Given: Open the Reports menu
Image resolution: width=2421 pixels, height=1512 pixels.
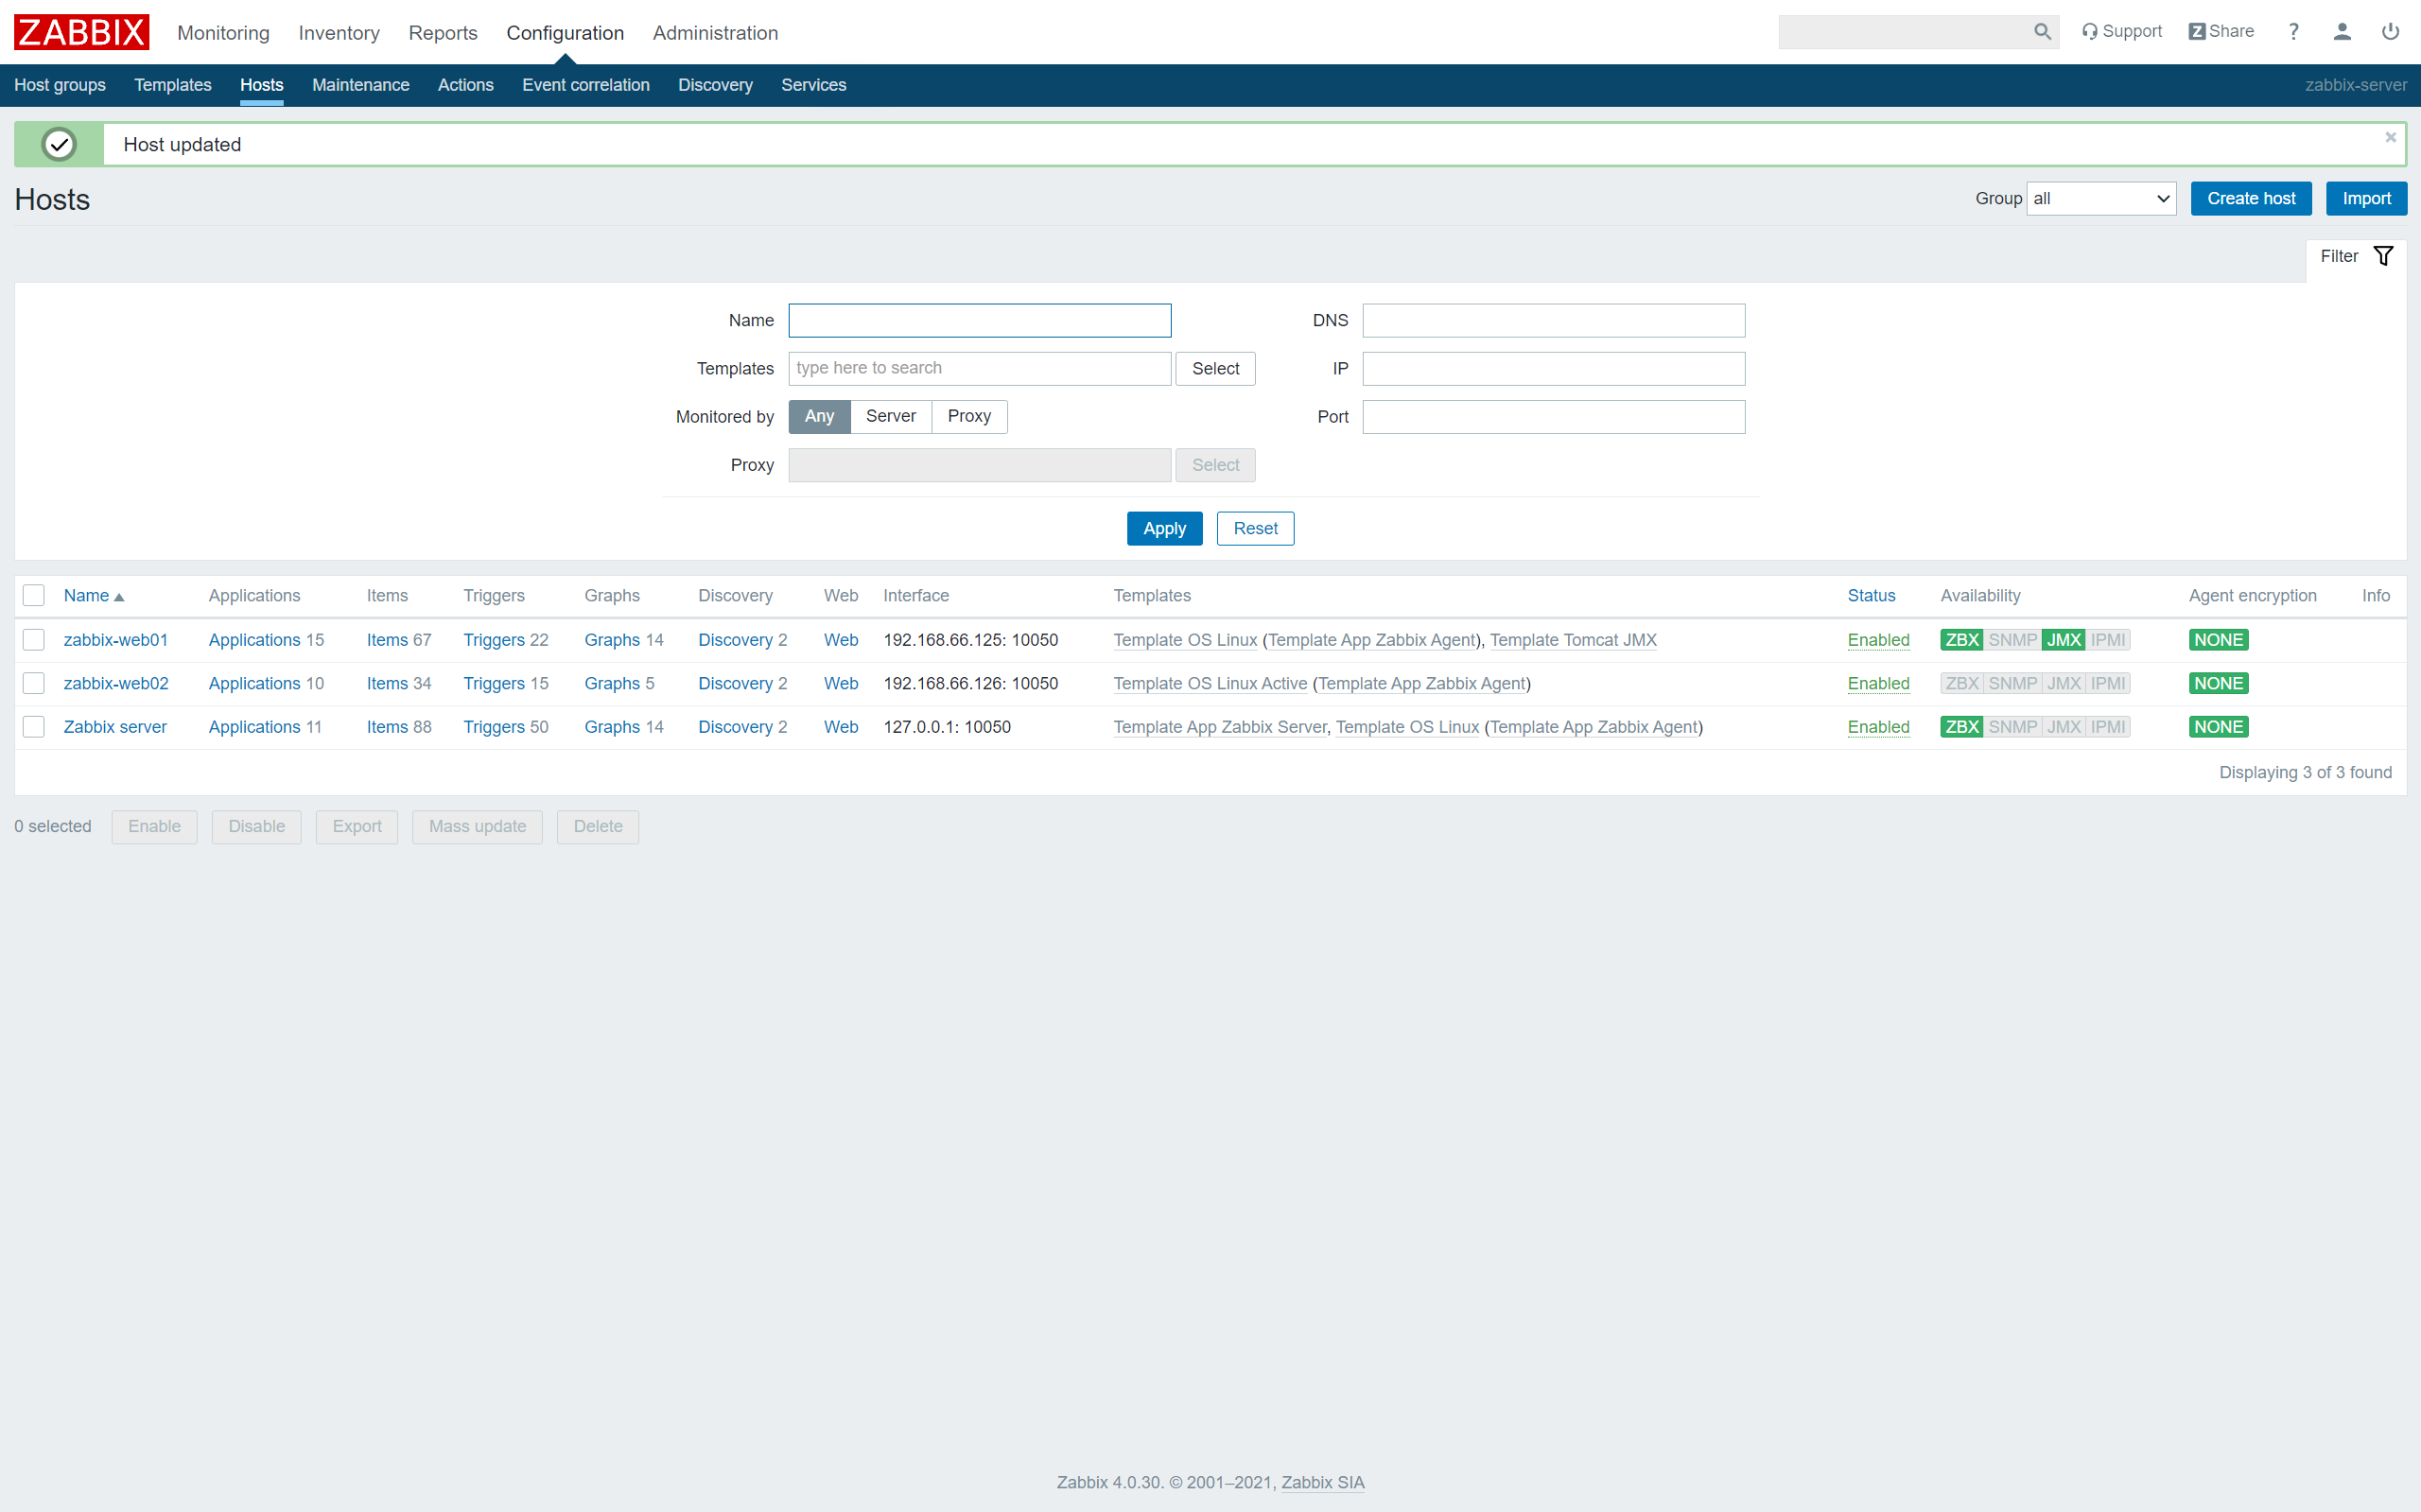Looking at the screenshot, I should point(443,32).
